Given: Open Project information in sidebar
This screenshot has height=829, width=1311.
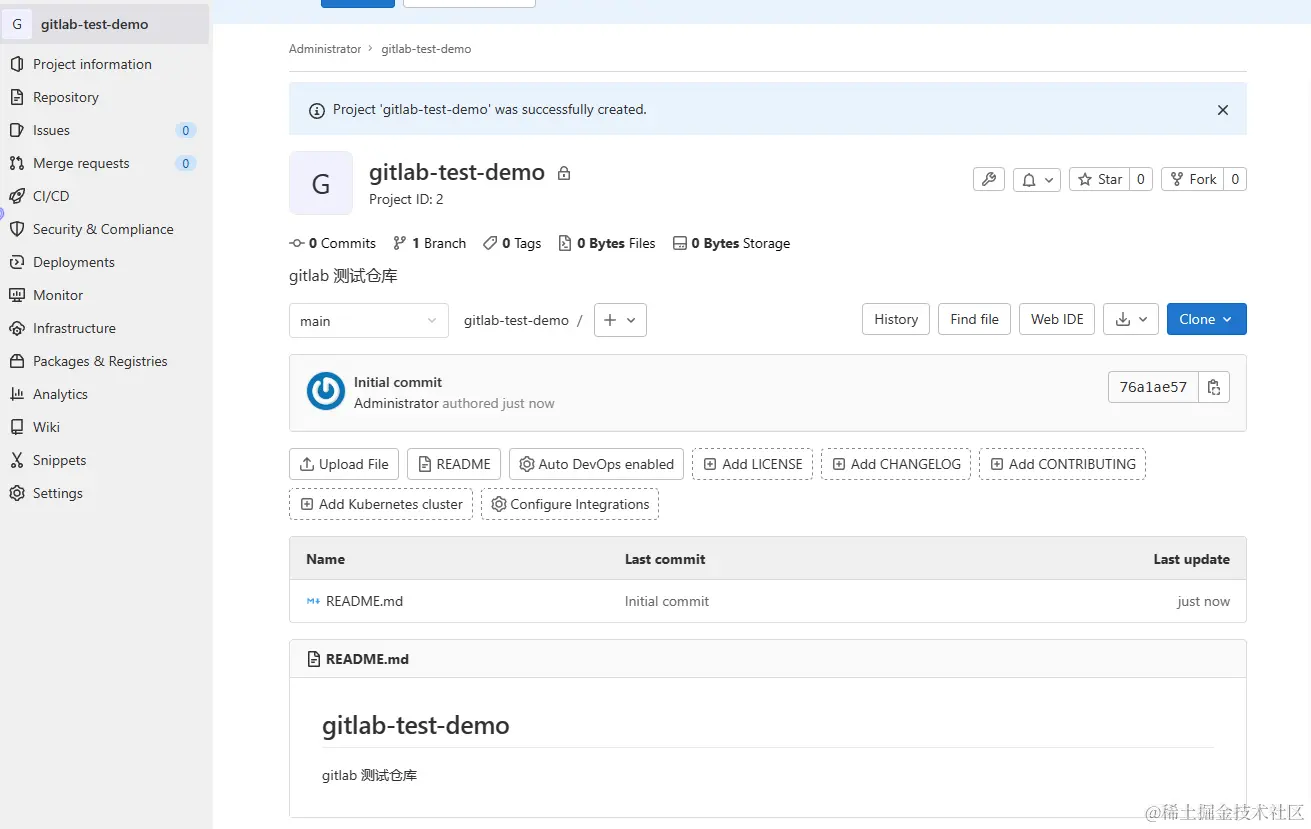Looking at the screenshot, I should click(x=92, y=64).
